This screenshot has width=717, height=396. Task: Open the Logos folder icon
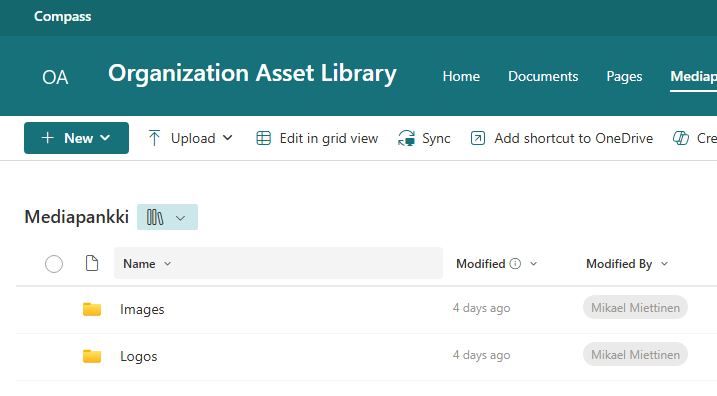coord(92,356)
